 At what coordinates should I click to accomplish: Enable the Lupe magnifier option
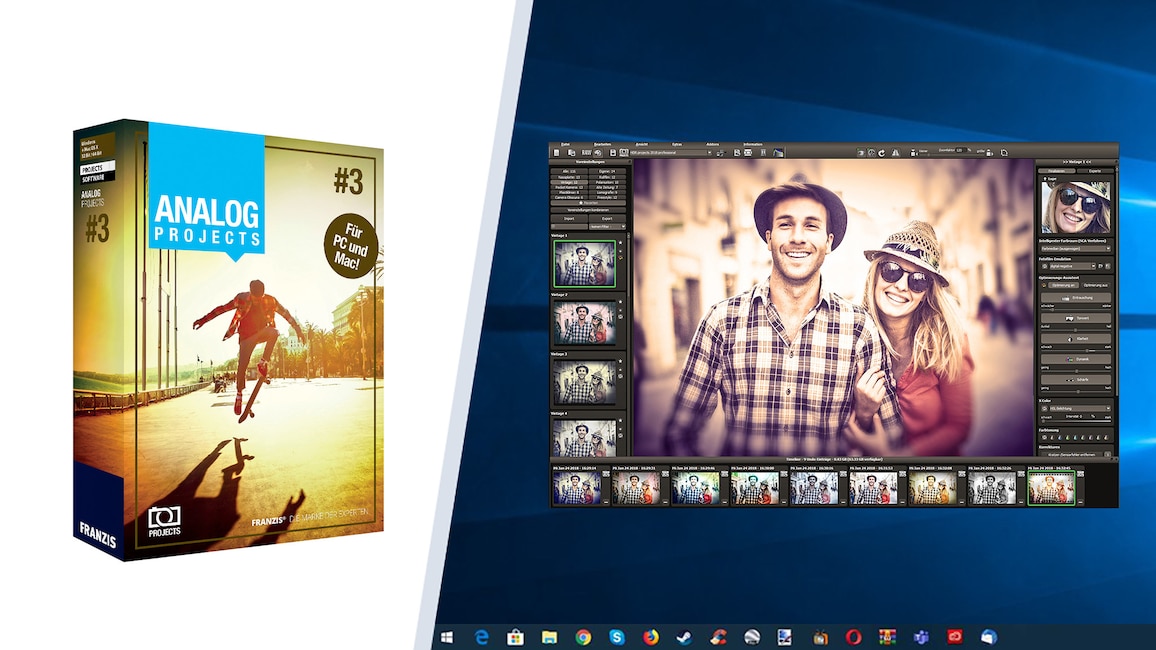coord(1050,178)
